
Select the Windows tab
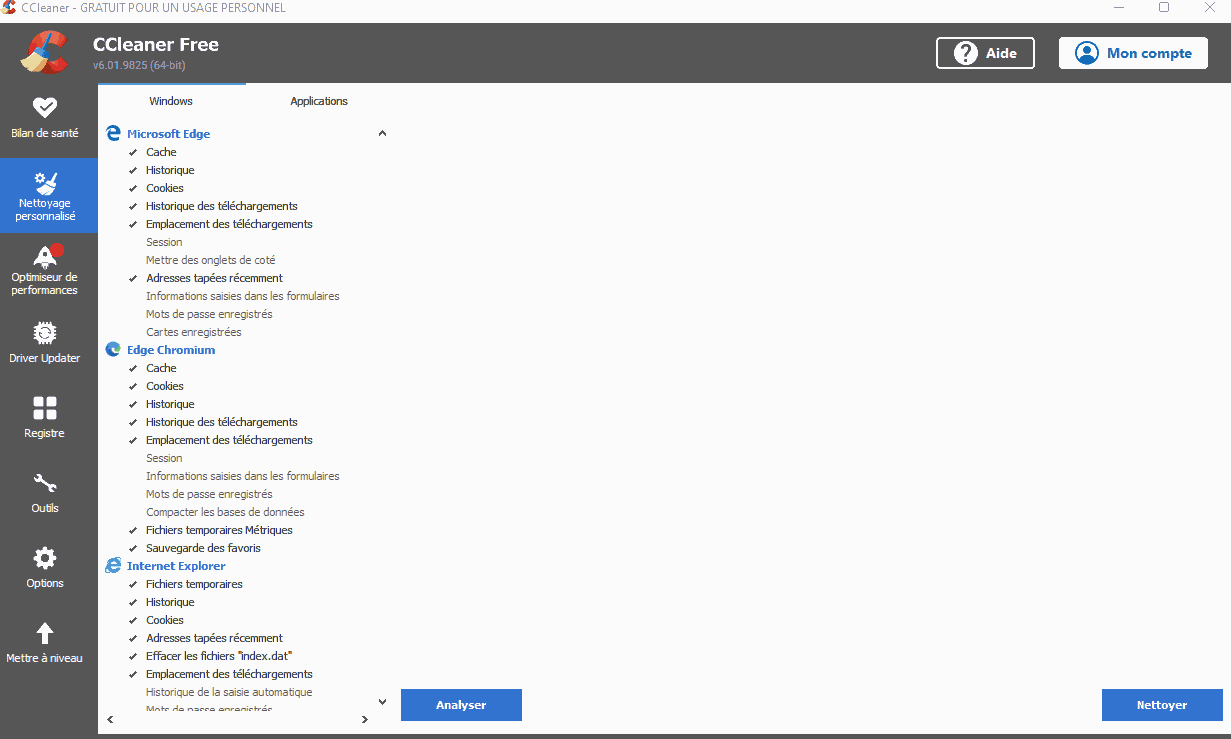[x=170, y=101]
